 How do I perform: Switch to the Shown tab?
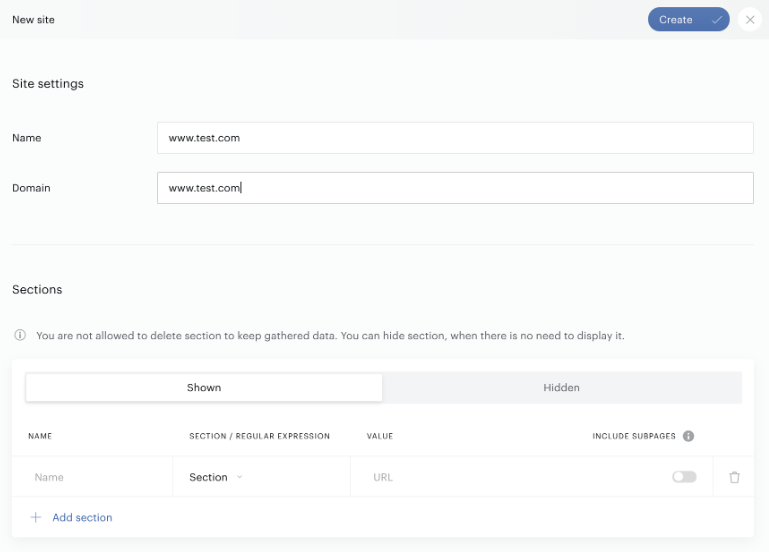[204, 387]
